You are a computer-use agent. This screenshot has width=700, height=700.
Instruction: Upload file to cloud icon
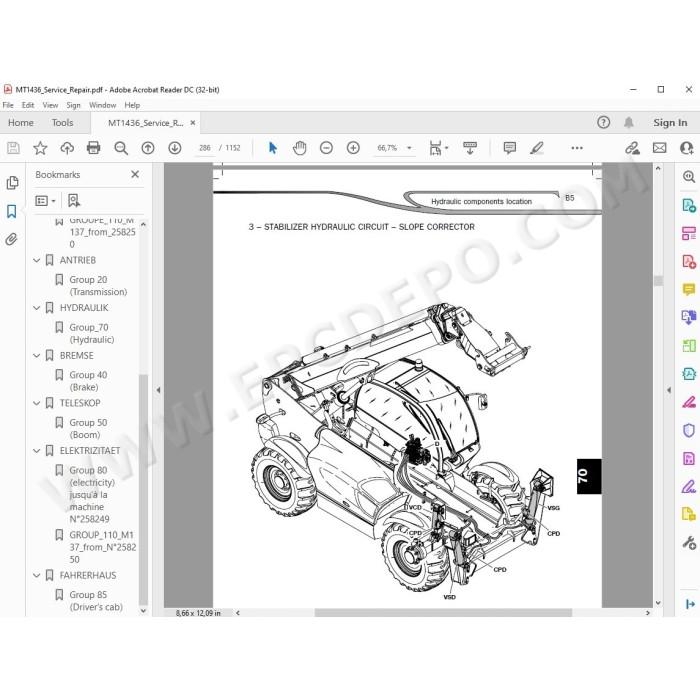[x=67, y=148]
